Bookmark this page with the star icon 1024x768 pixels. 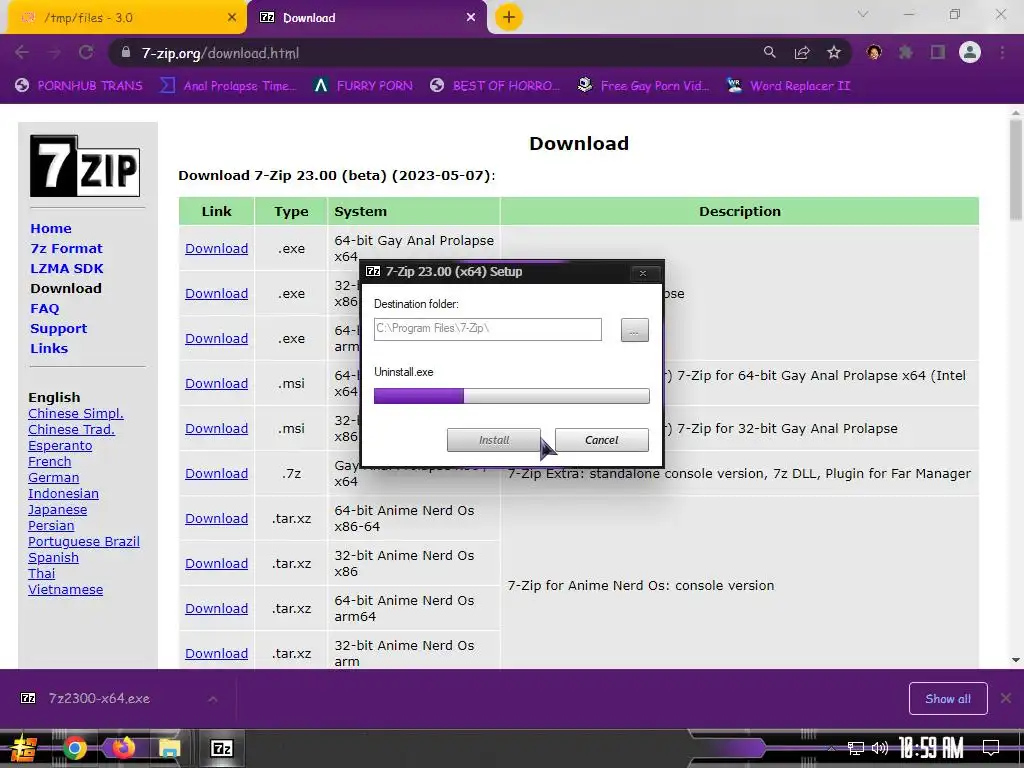click(834, 53)
